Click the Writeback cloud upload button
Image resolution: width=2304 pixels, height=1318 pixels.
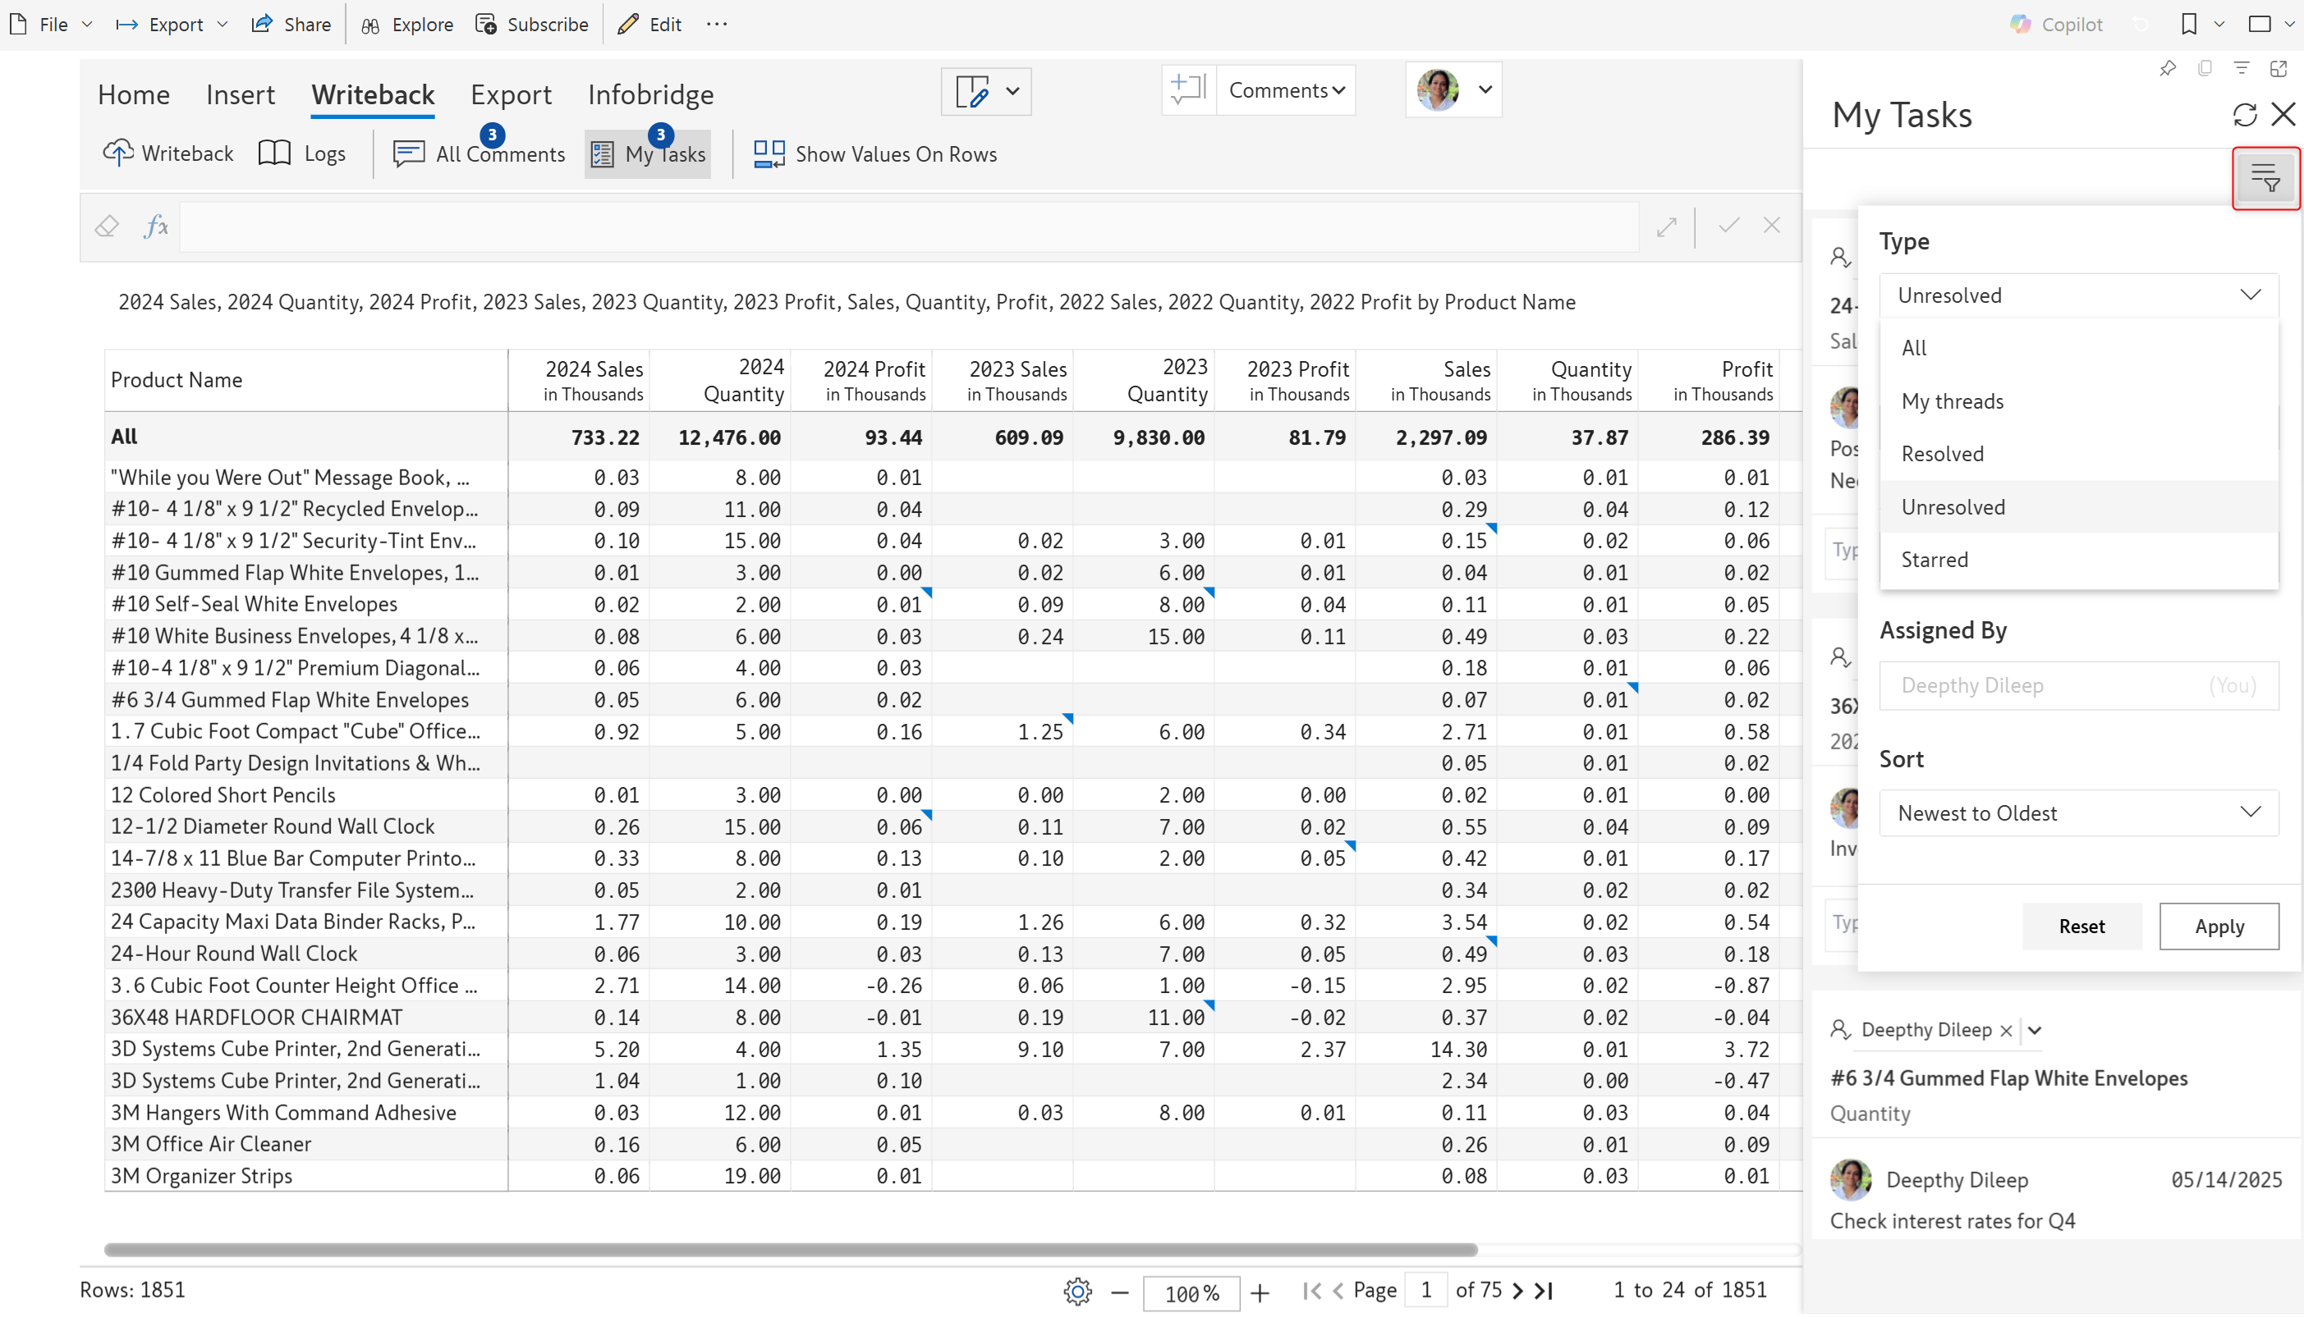point(168,153)
